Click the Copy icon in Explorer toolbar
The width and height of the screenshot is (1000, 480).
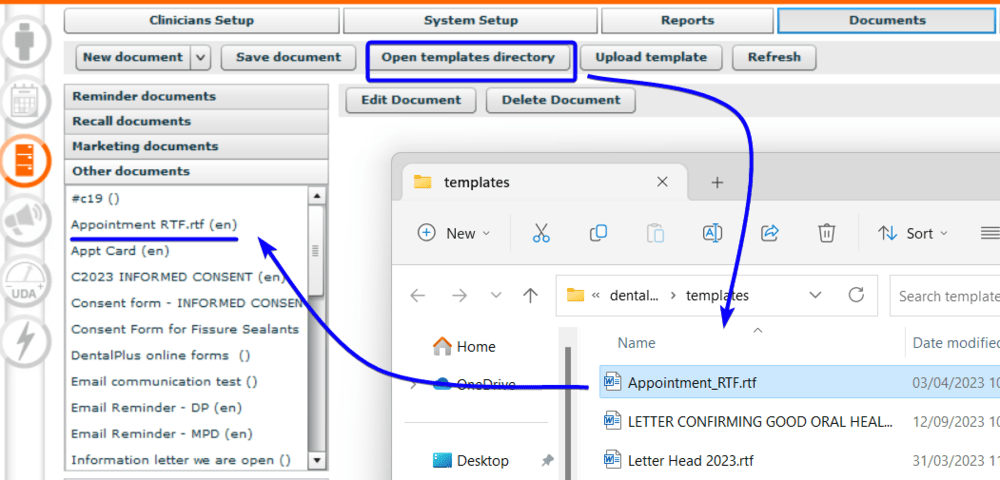[598, 233]
